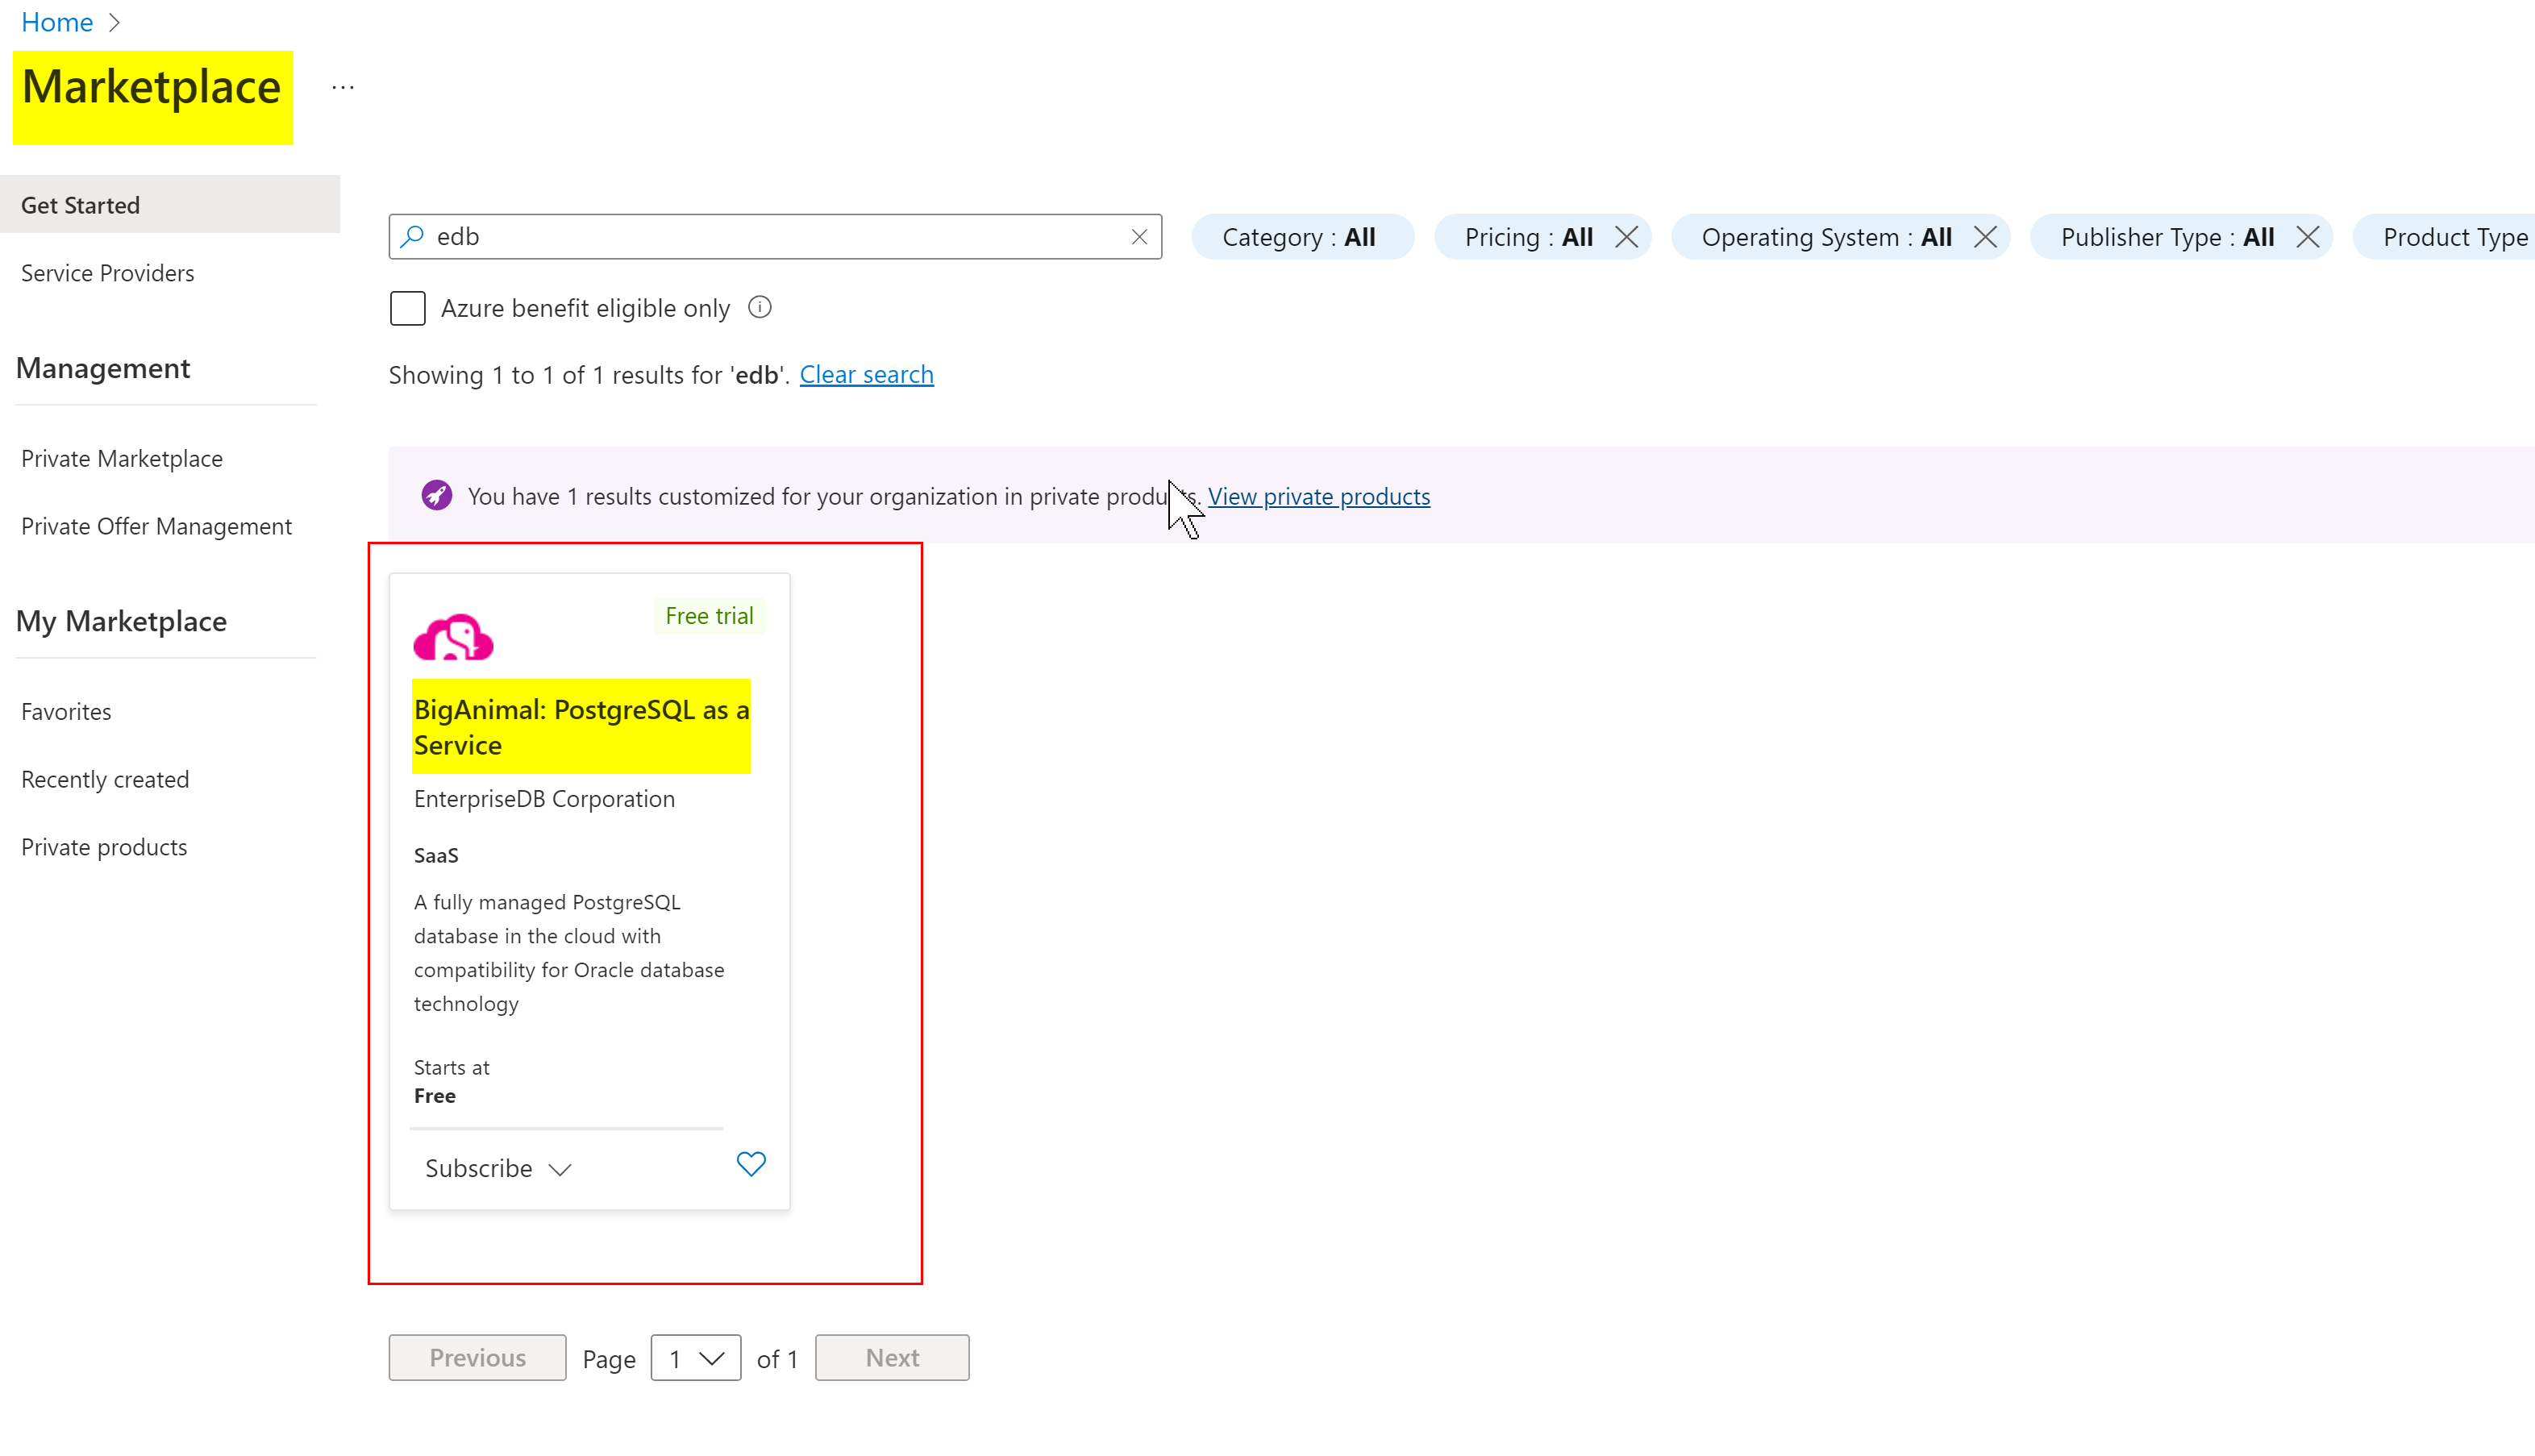The image size is (2535, 1456).
Task: Click the Previous page button
Action: coord(477,1358)
